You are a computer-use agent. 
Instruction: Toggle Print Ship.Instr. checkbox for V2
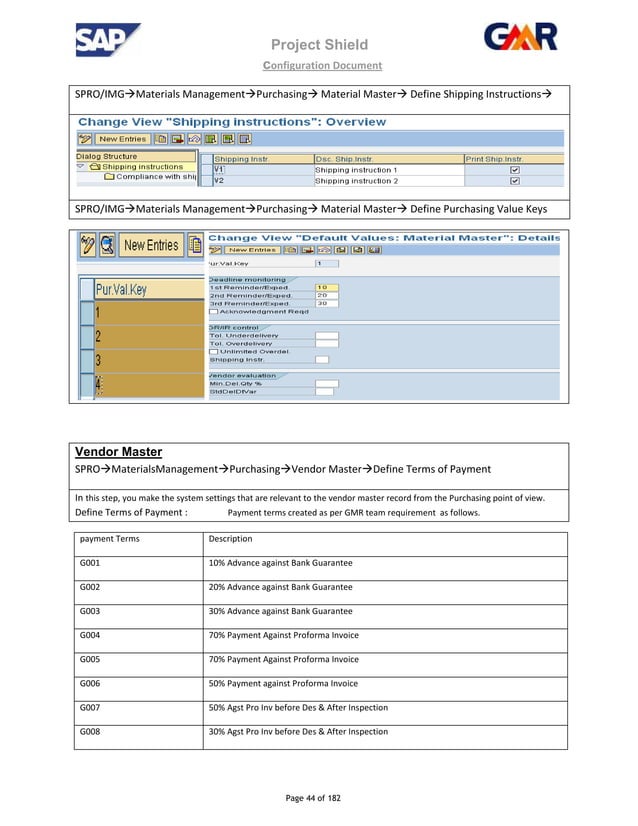click(515, 181)
